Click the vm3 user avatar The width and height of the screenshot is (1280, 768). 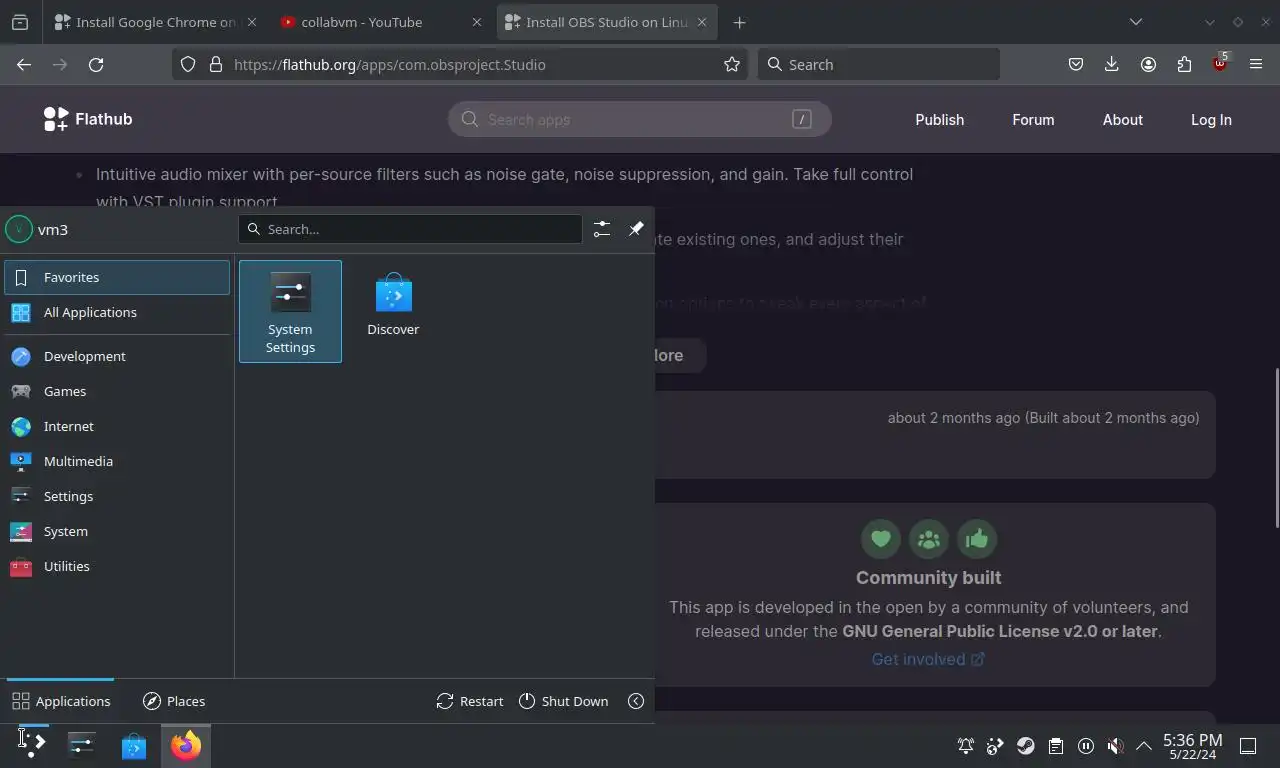pyautogui.click(x=19, y=229)
